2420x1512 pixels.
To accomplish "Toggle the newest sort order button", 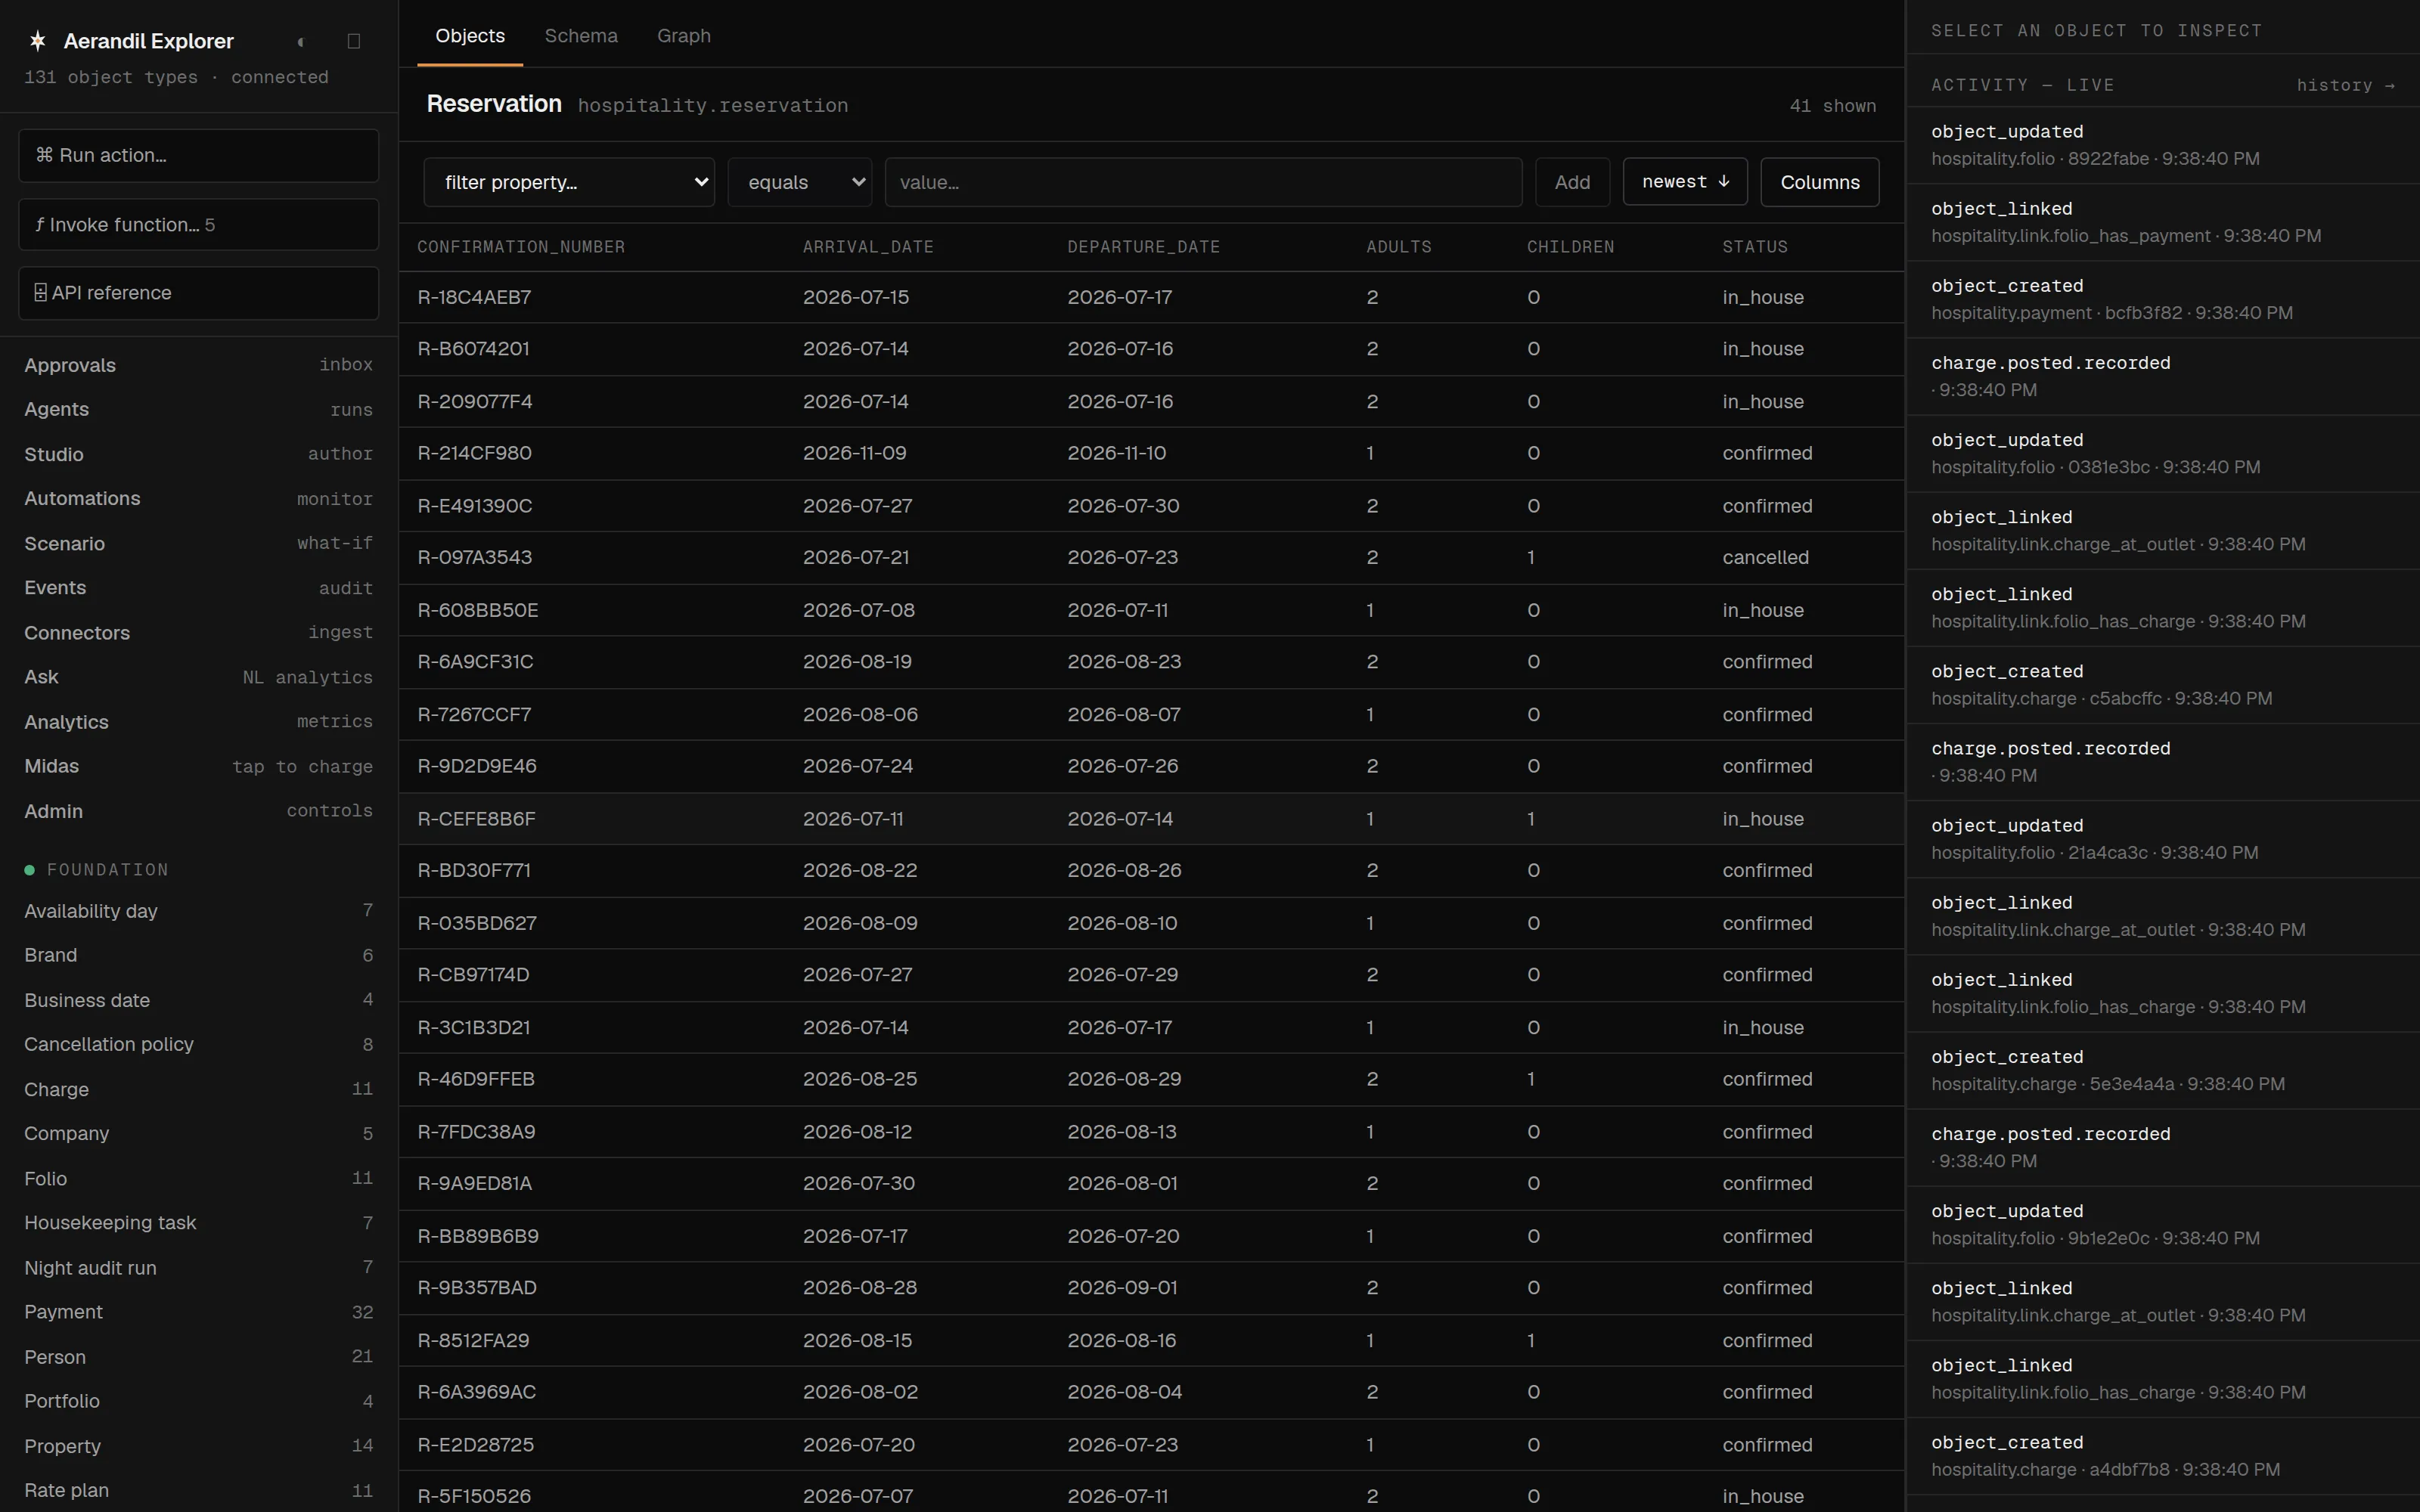I will pyautogui.click(x=1685, y=181).
